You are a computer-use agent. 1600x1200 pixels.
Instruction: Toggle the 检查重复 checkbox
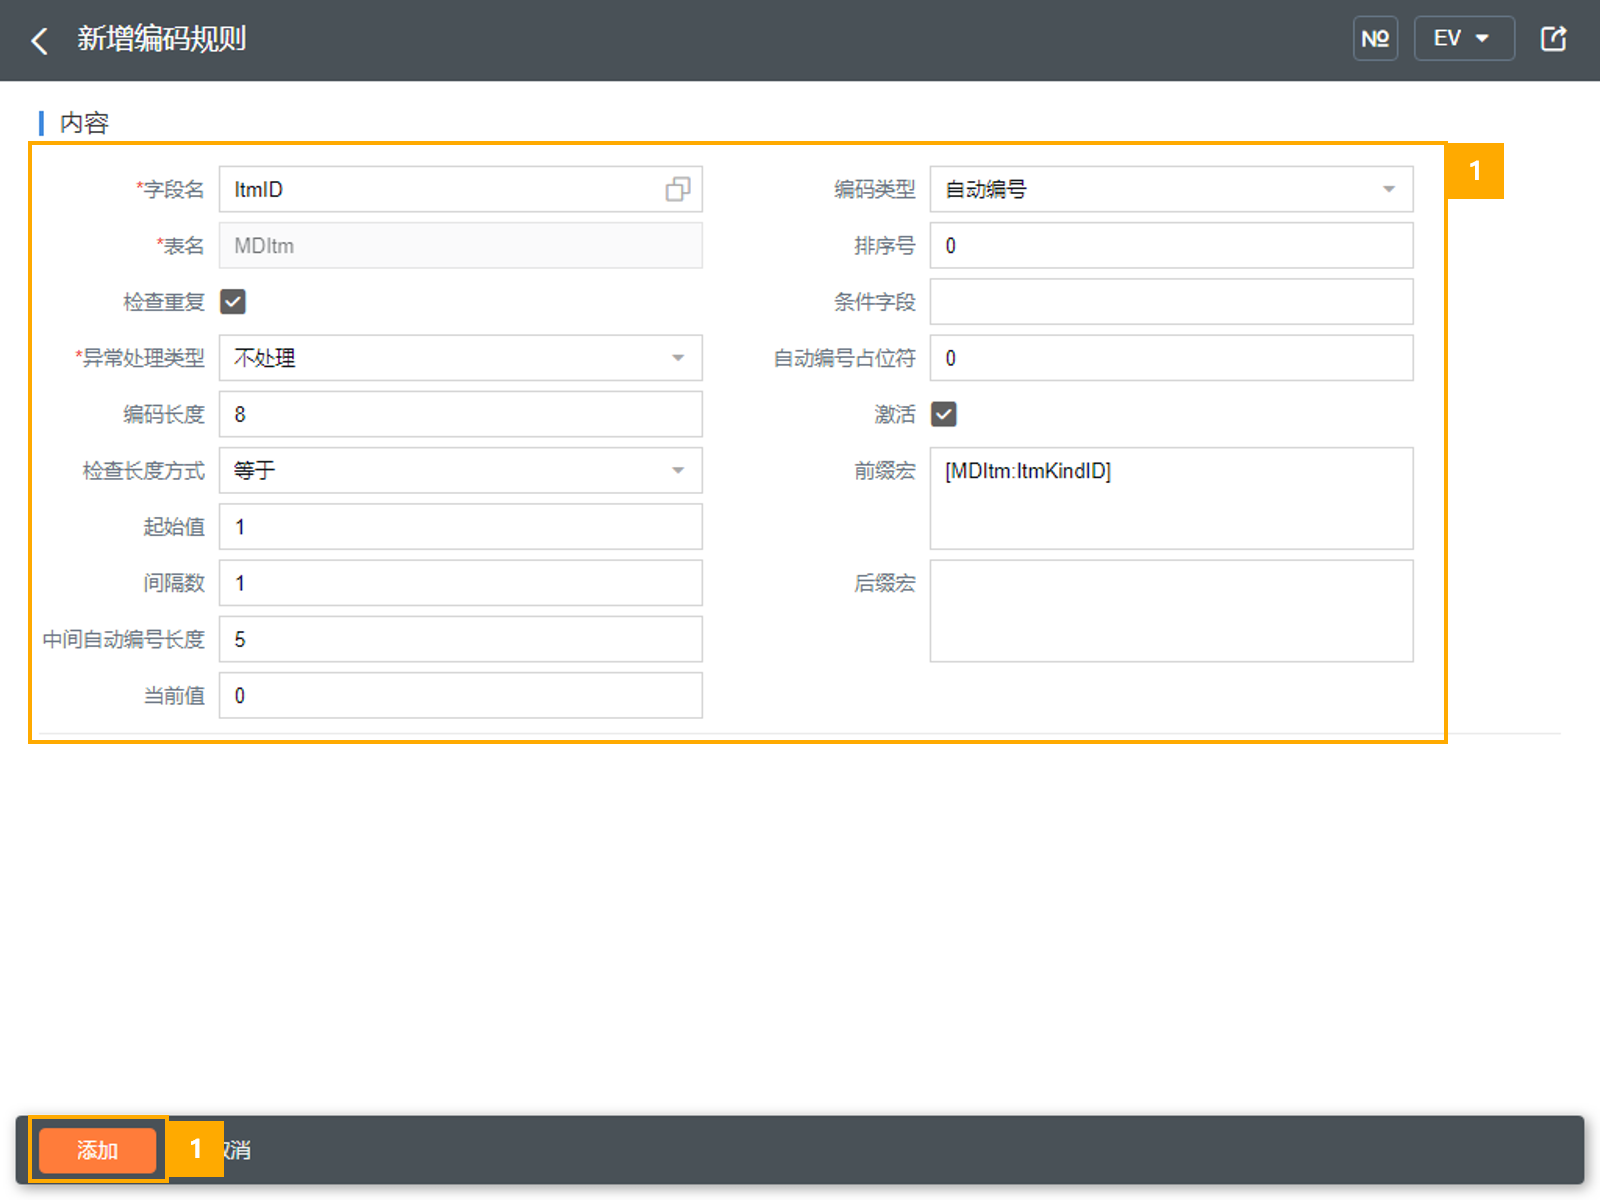[x=233, y=301]
